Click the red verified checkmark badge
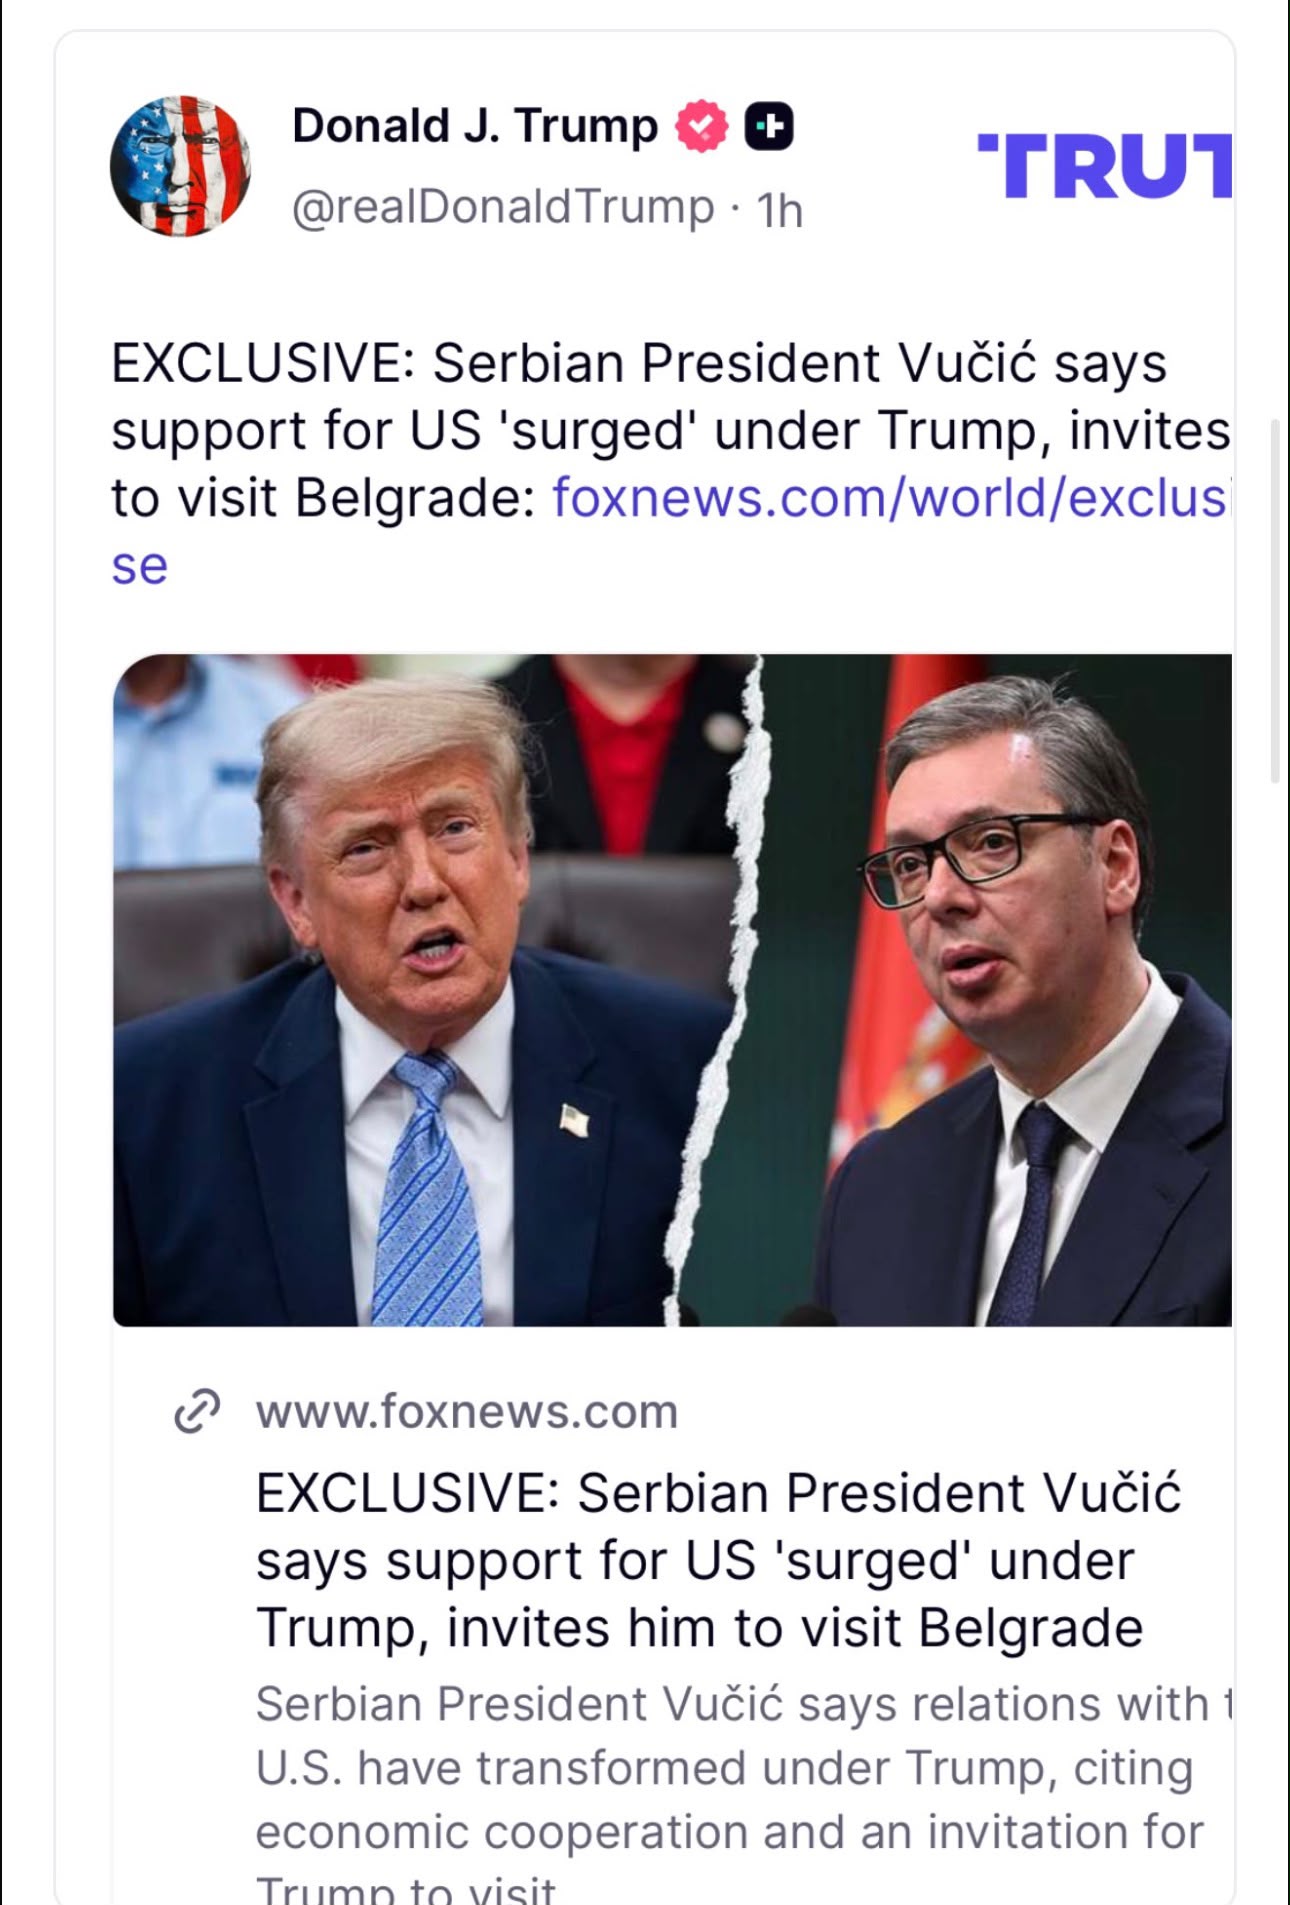This screenshot has width=1290, height=1905. click(x=702, y=127)
